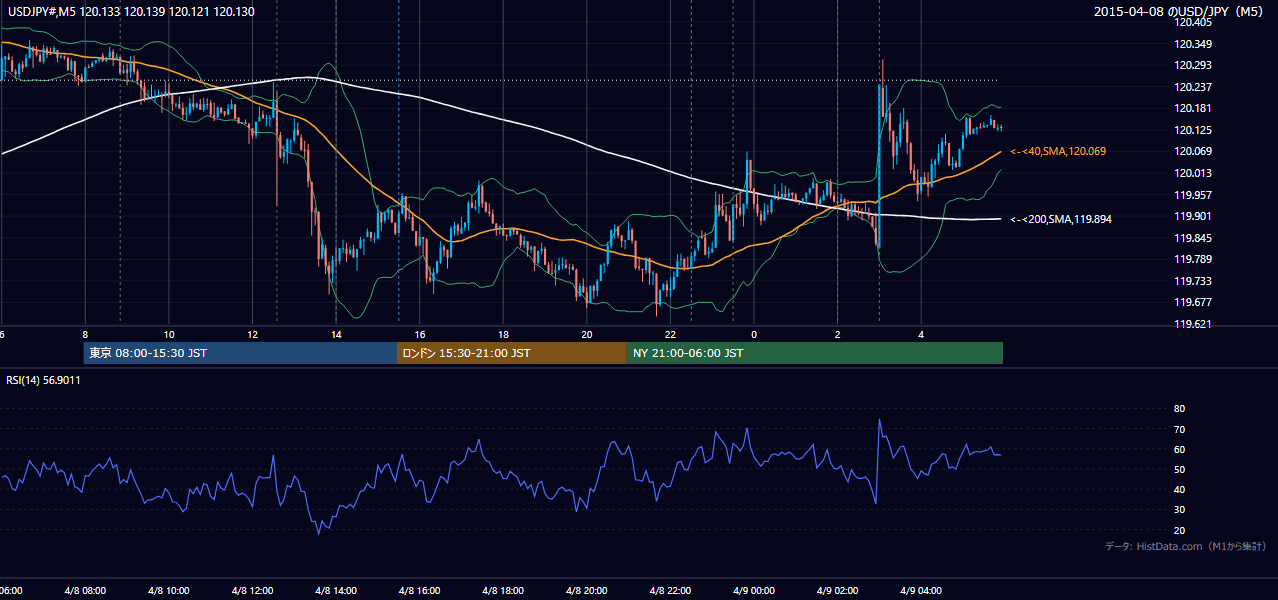Screen dimensions: 1278x600
Task: Click price axis value 119.845
Action: pos(1193,238)
